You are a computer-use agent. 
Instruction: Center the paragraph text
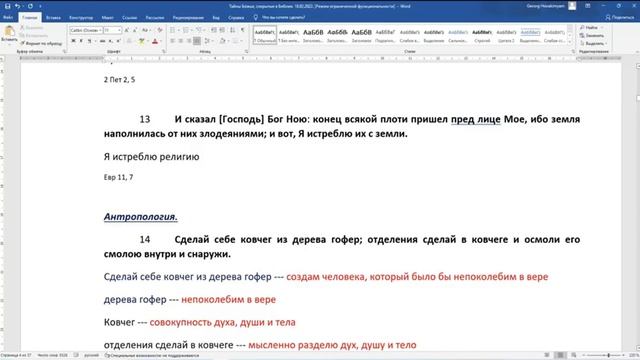(180, 41)
